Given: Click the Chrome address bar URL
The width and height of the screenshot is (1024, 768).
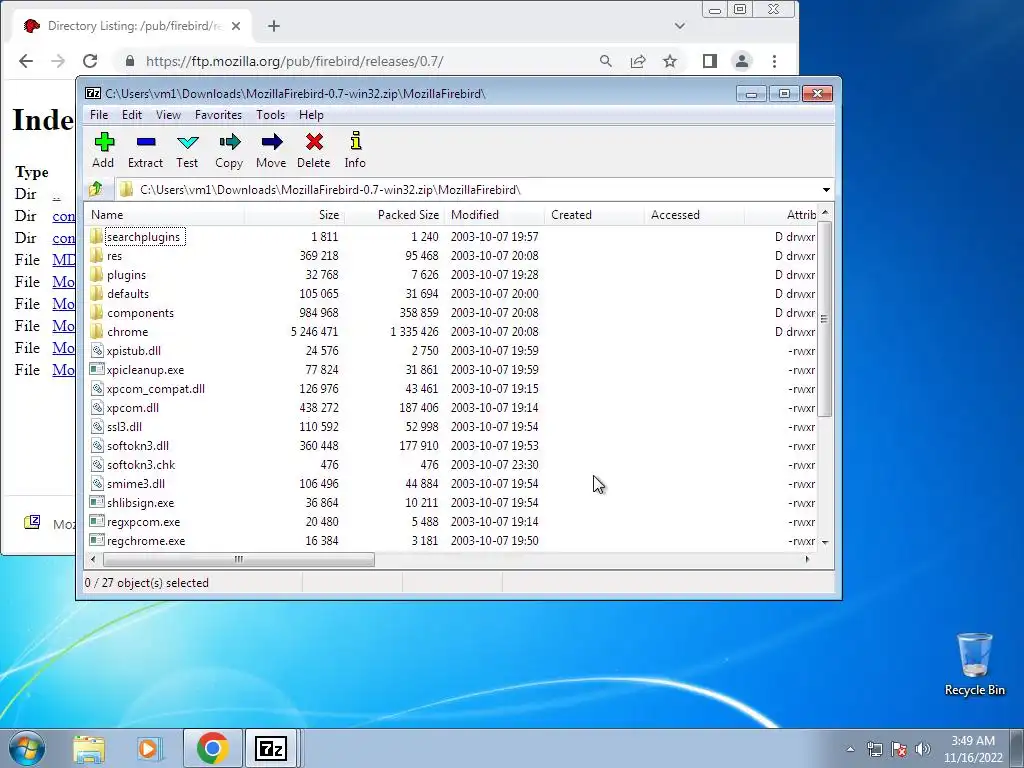Looking at the screenshot, I should click(x=295, y=61).
